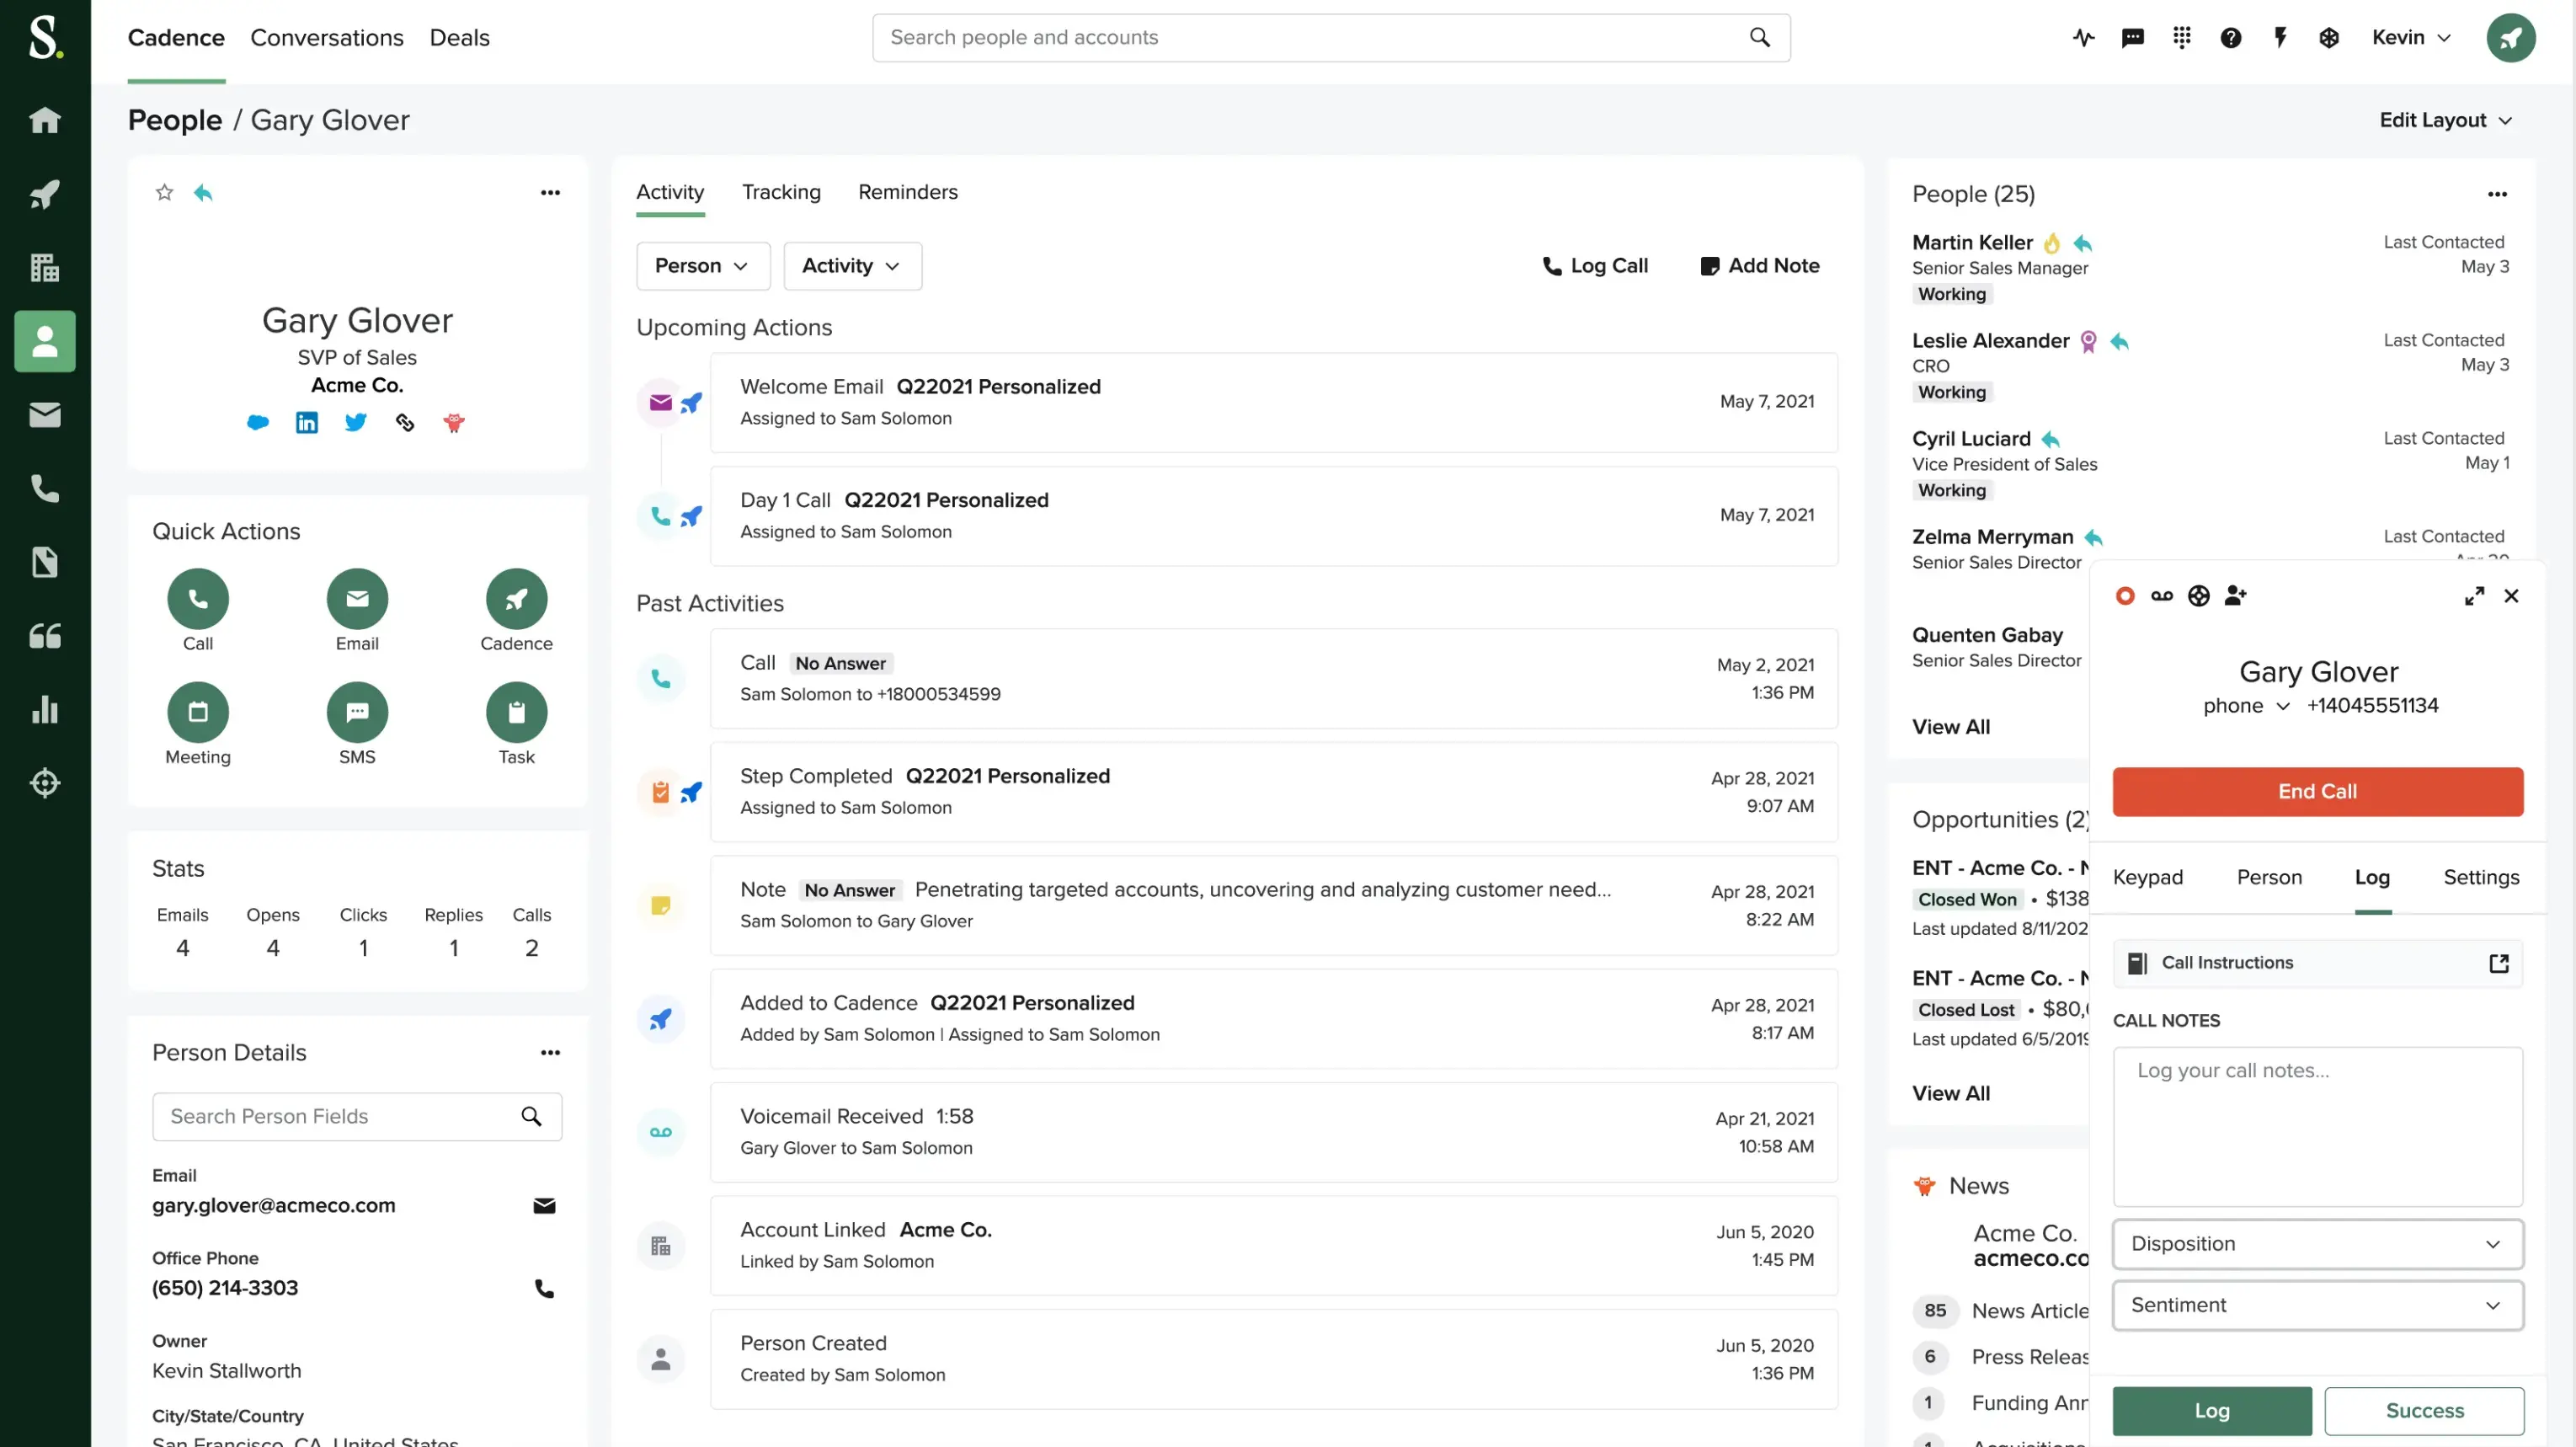This screenshot has height=1447, width=2576.
Task: Open Person Details more options menu
Action: coord(550,1052)
